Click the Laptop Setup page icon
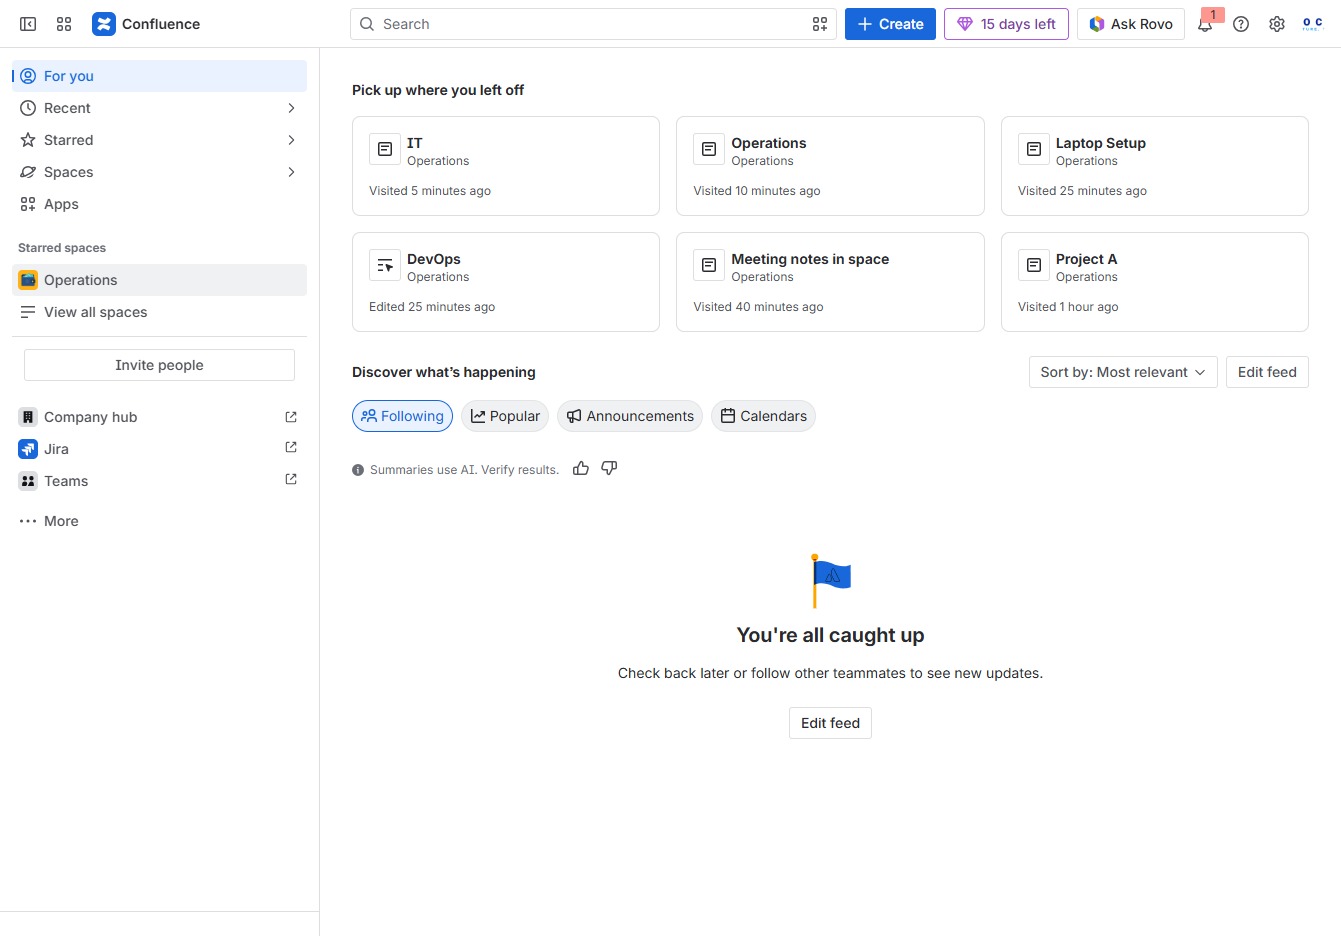Screen dimensions: 1341x936 click(x=1034, y=149)
